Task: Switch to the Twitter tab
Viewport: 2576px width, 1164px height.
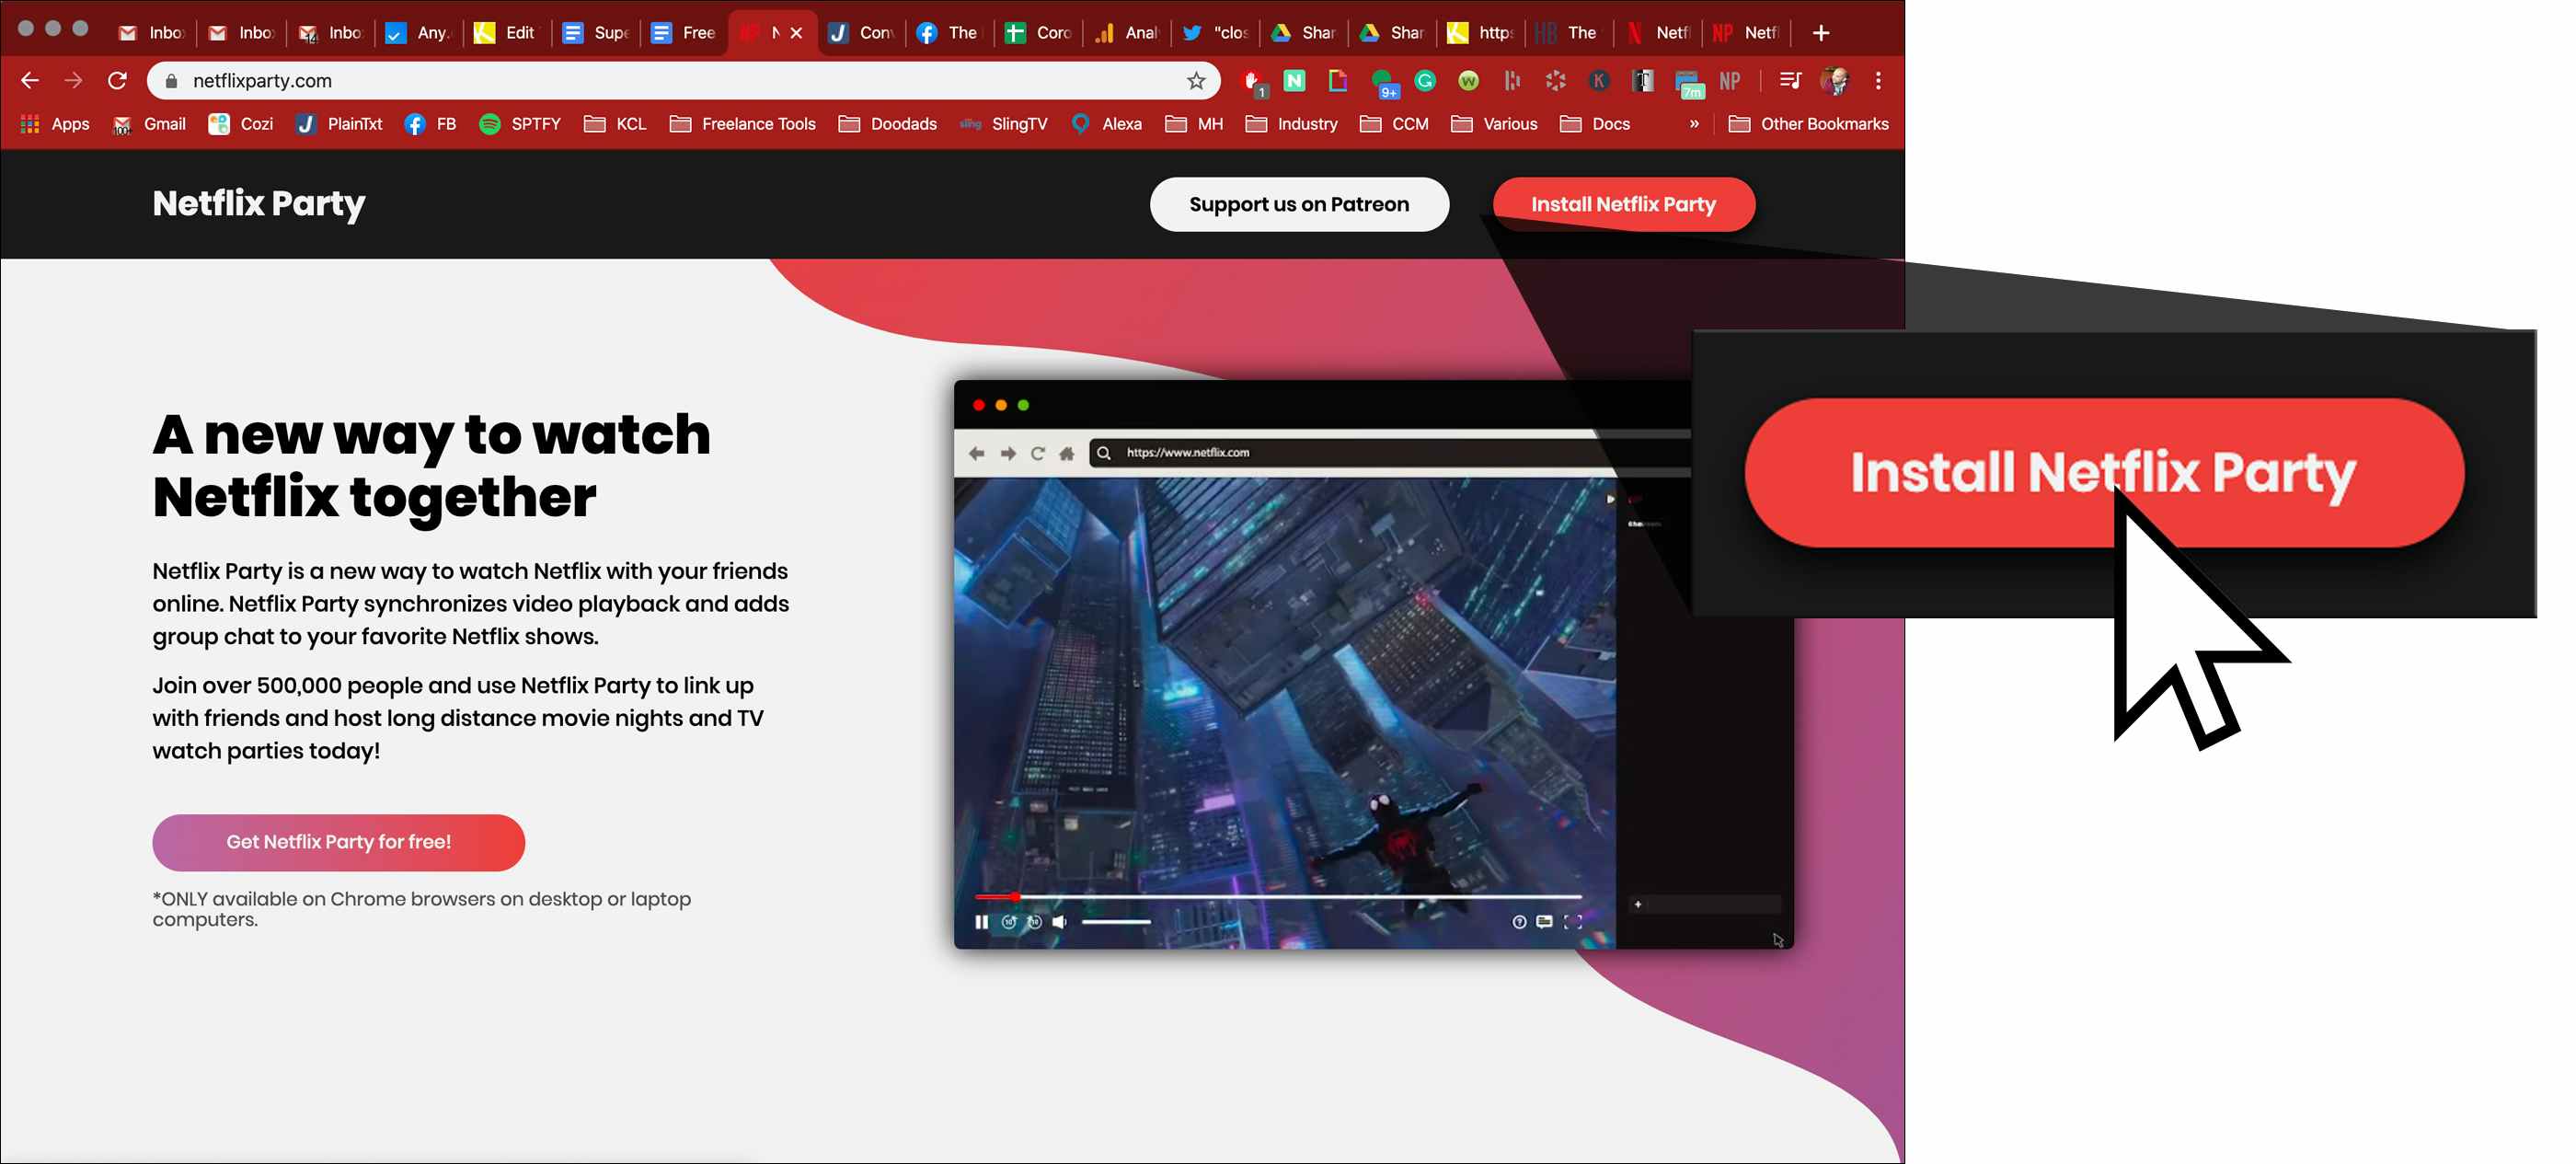Action: coord(1214,33)
